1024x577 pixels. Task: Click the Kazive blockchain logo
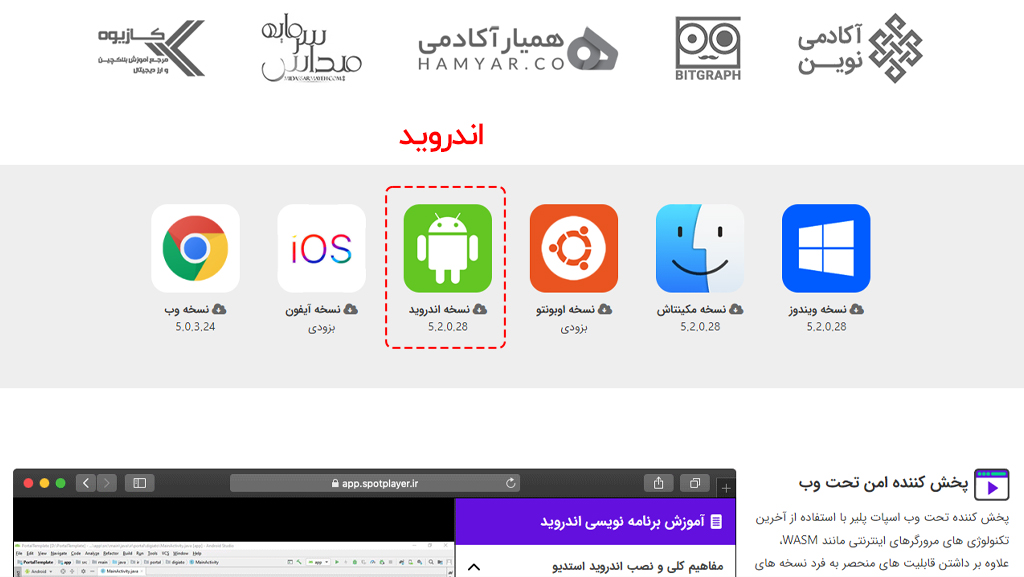152,48
